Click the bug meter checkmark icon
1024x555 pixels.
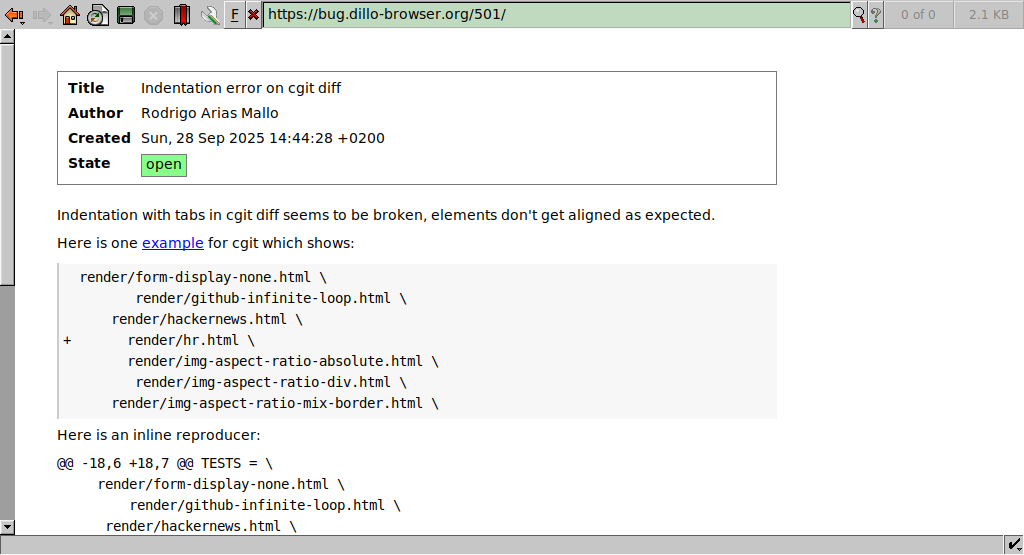[x=1015, y=544]
